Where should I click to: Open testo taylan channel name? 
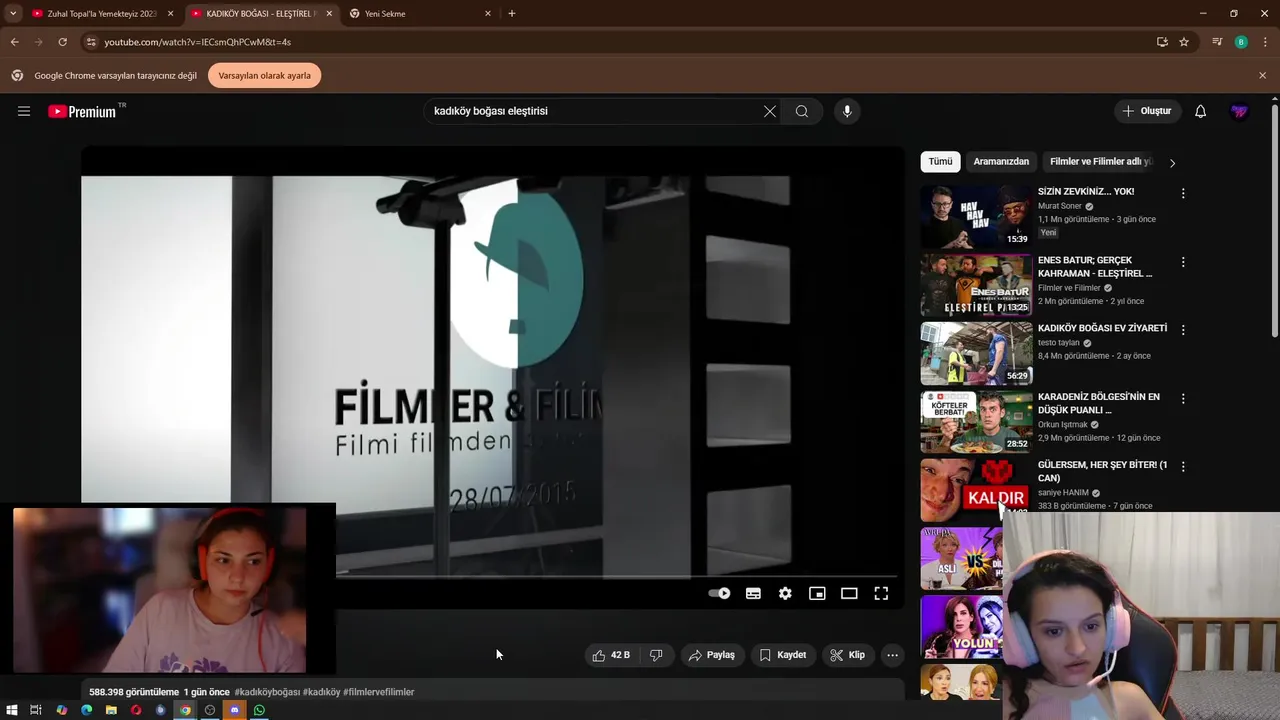click(x=1059, y=343)
